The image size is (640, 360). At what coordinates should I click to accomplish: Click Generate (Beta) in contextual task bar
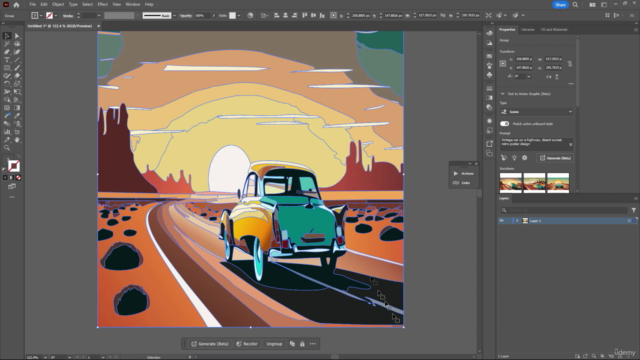[x=210, y=344]
